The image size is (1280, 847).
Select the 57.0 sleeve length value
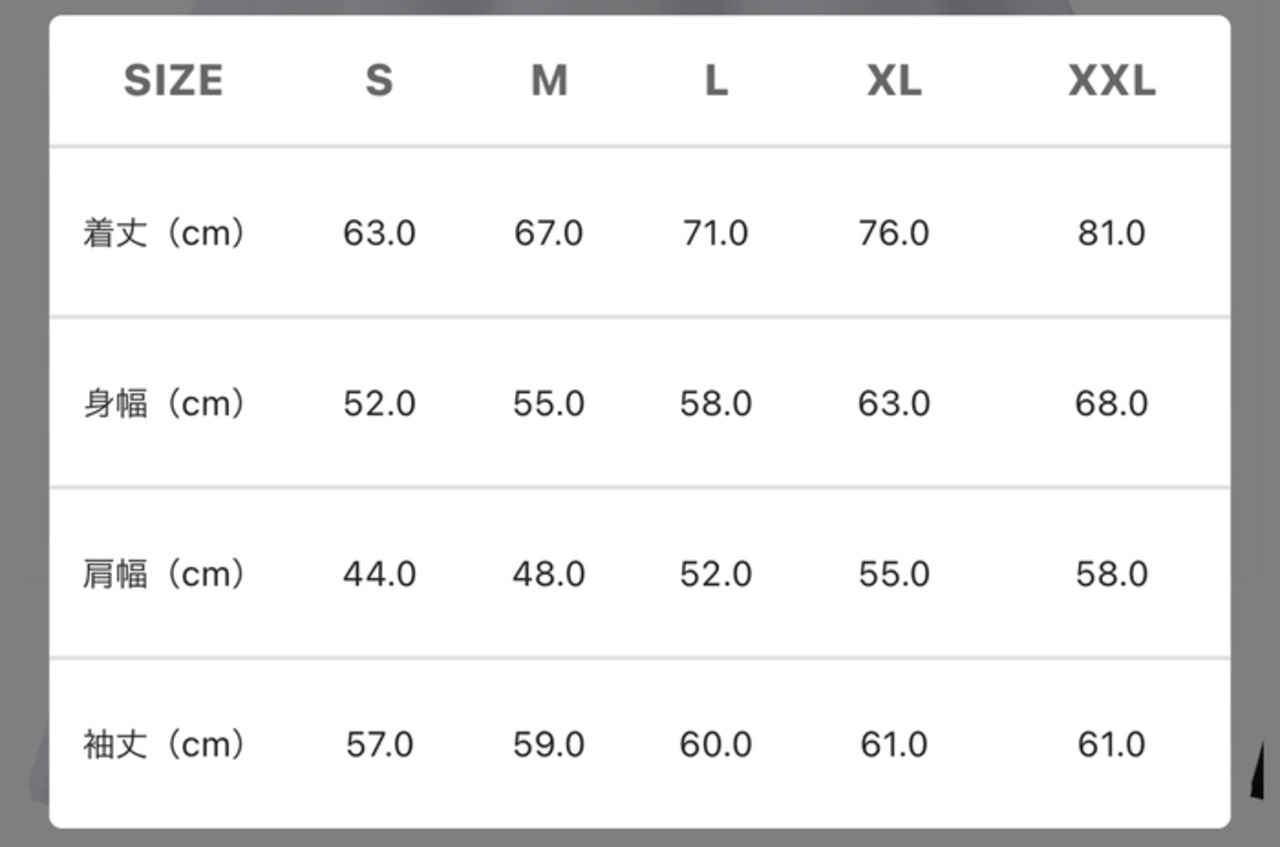click(x=379, y=745)
